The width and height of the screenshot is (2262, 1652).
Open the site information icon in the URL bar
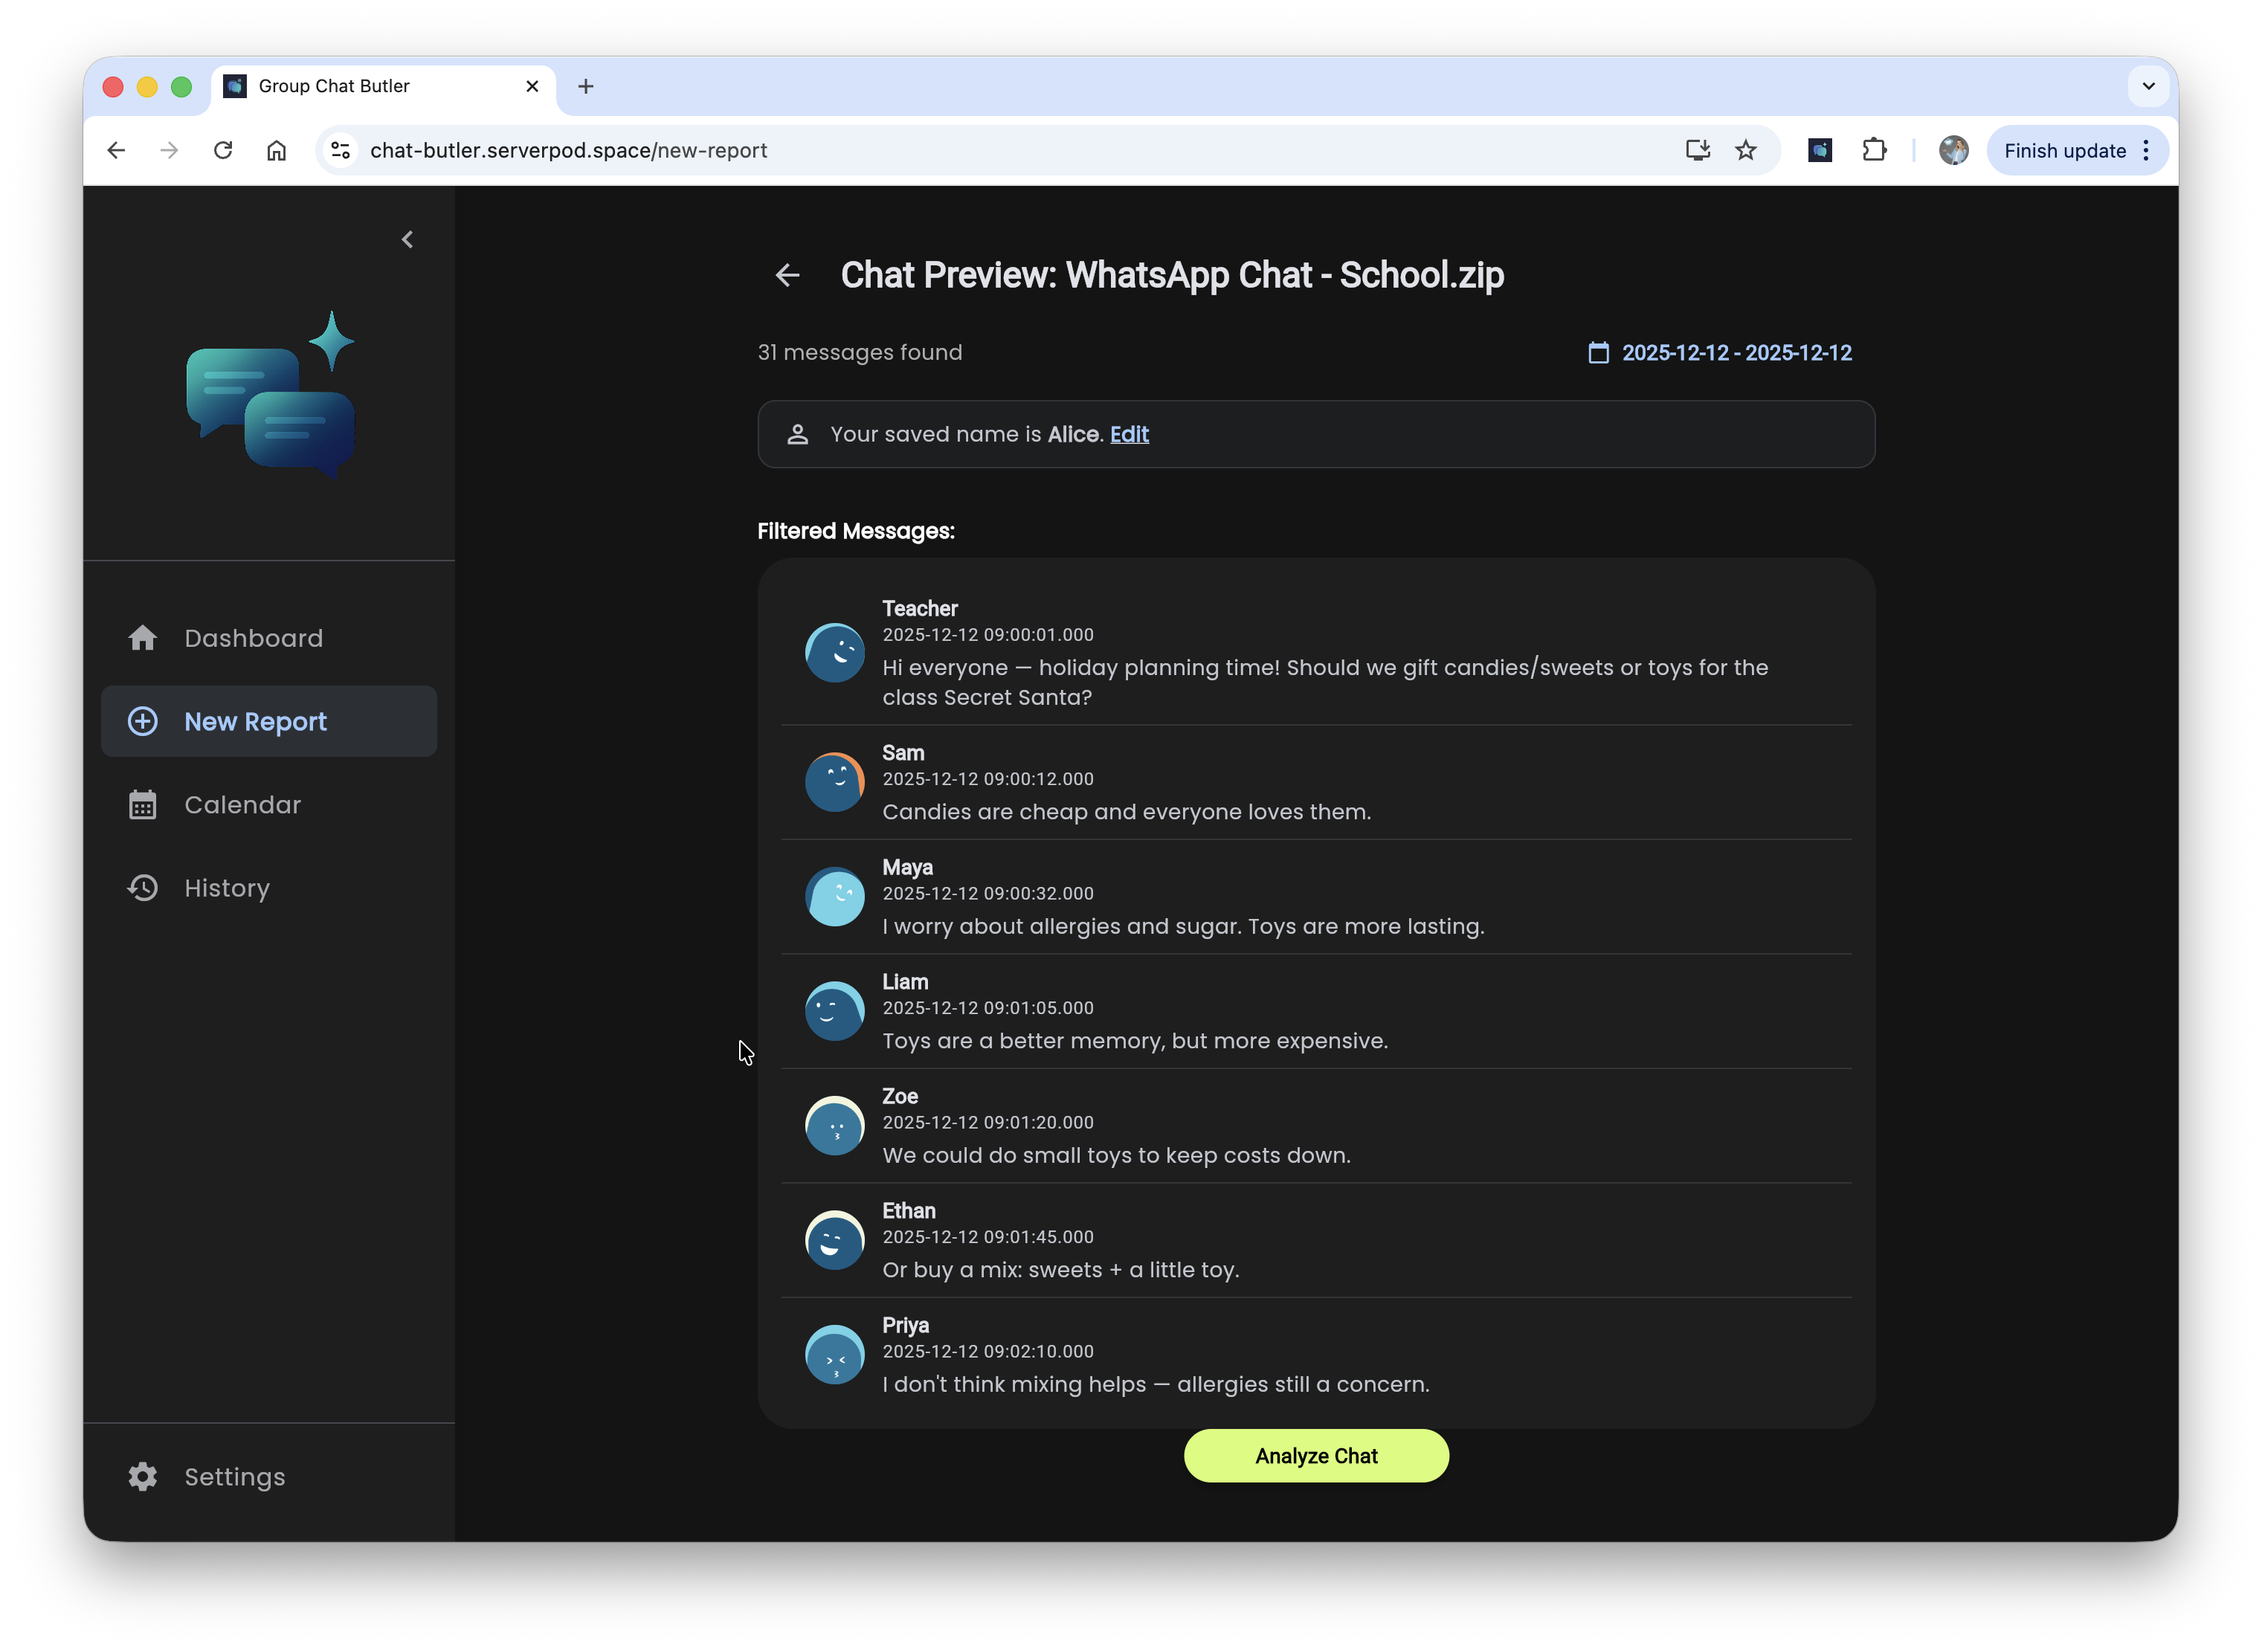point(341,150)
